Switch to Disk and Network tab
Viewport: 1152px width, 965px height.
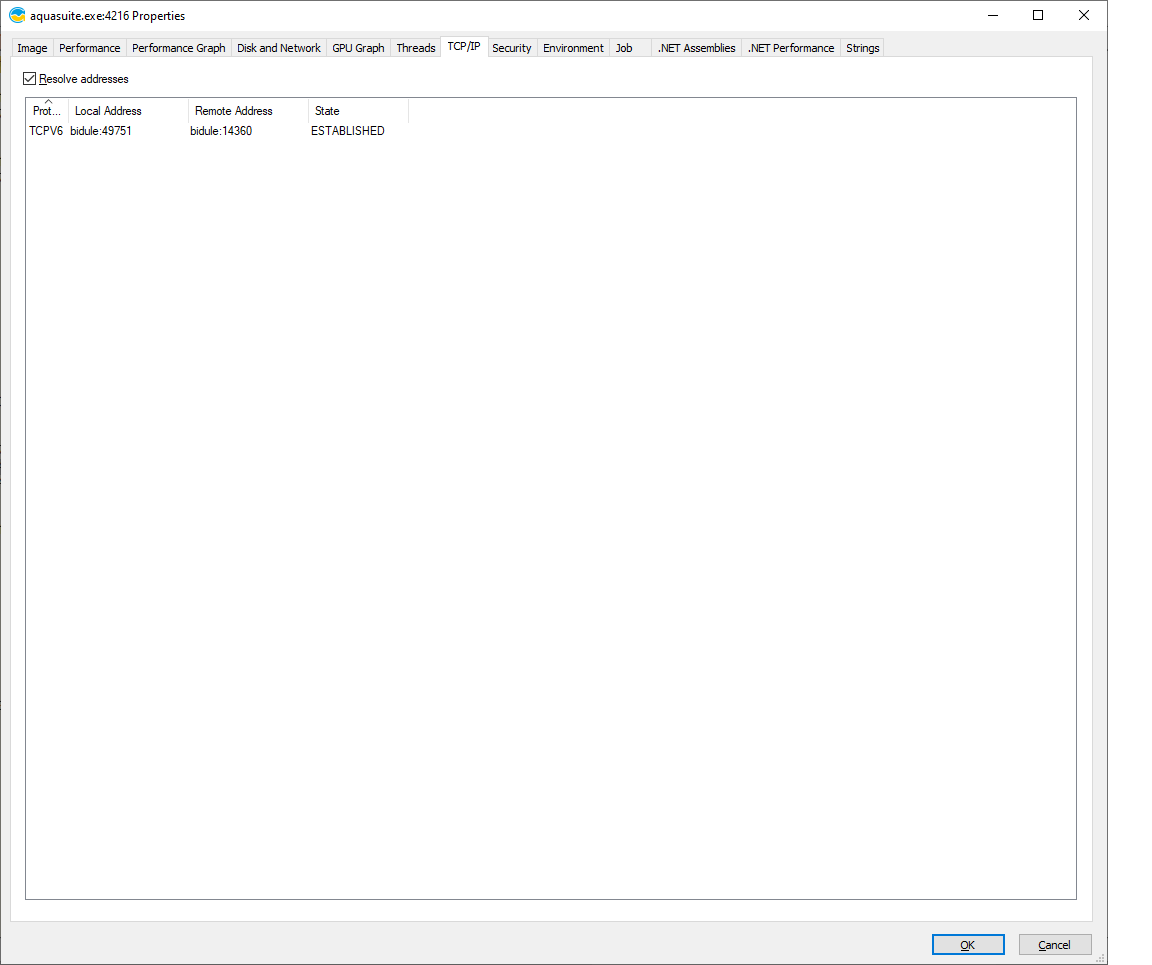point(278,48)
